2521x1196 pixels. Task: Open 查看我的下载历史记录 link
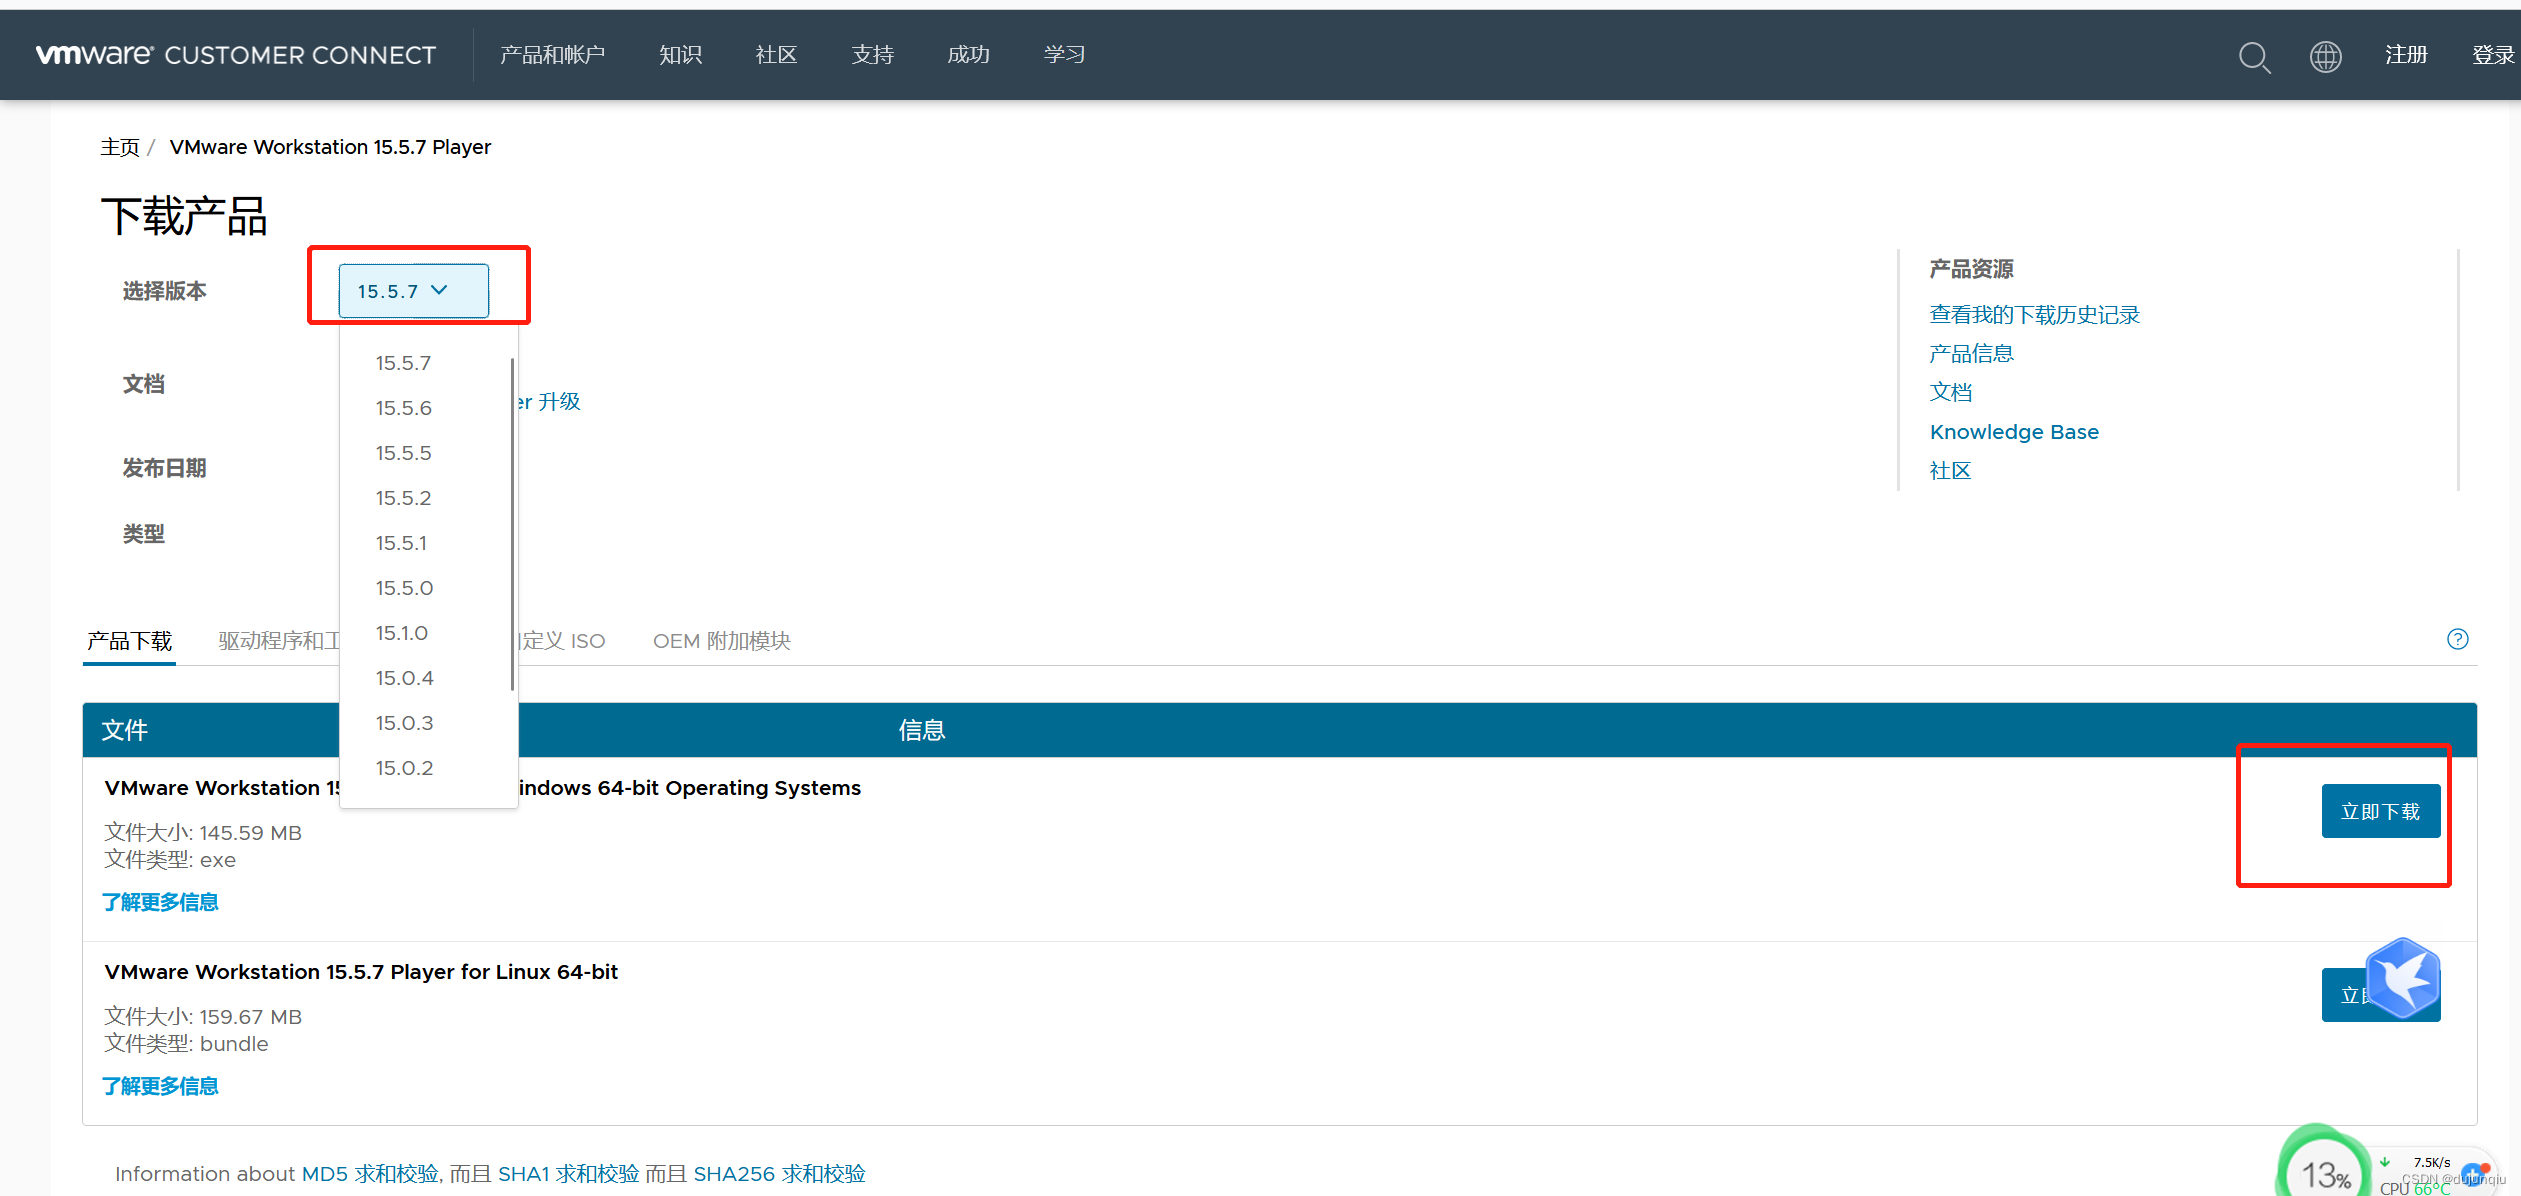coord(2034,315)
